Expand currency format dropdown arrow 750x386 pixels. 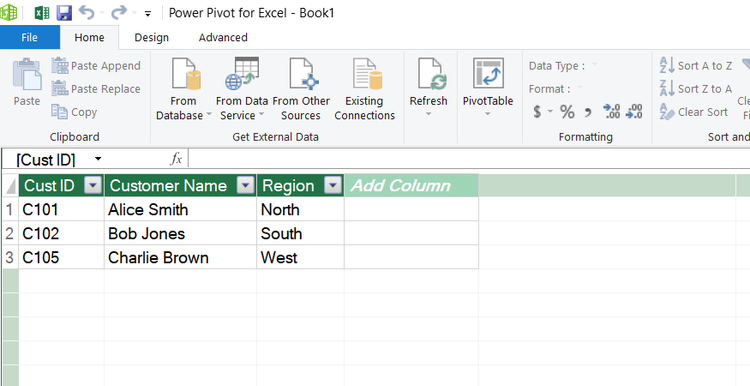tap(550, 112)
